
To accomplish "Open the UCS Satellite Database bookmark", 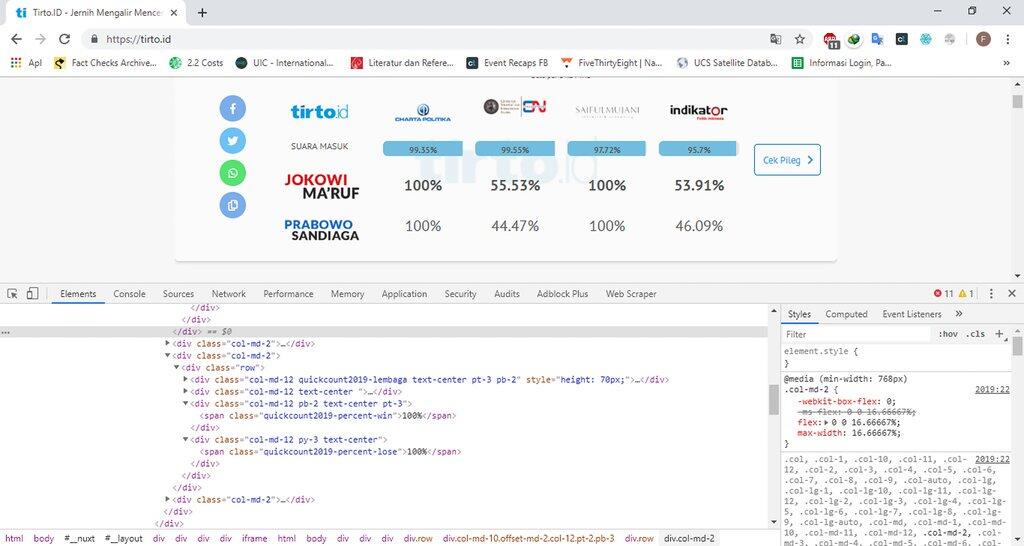I will (727, 63).
